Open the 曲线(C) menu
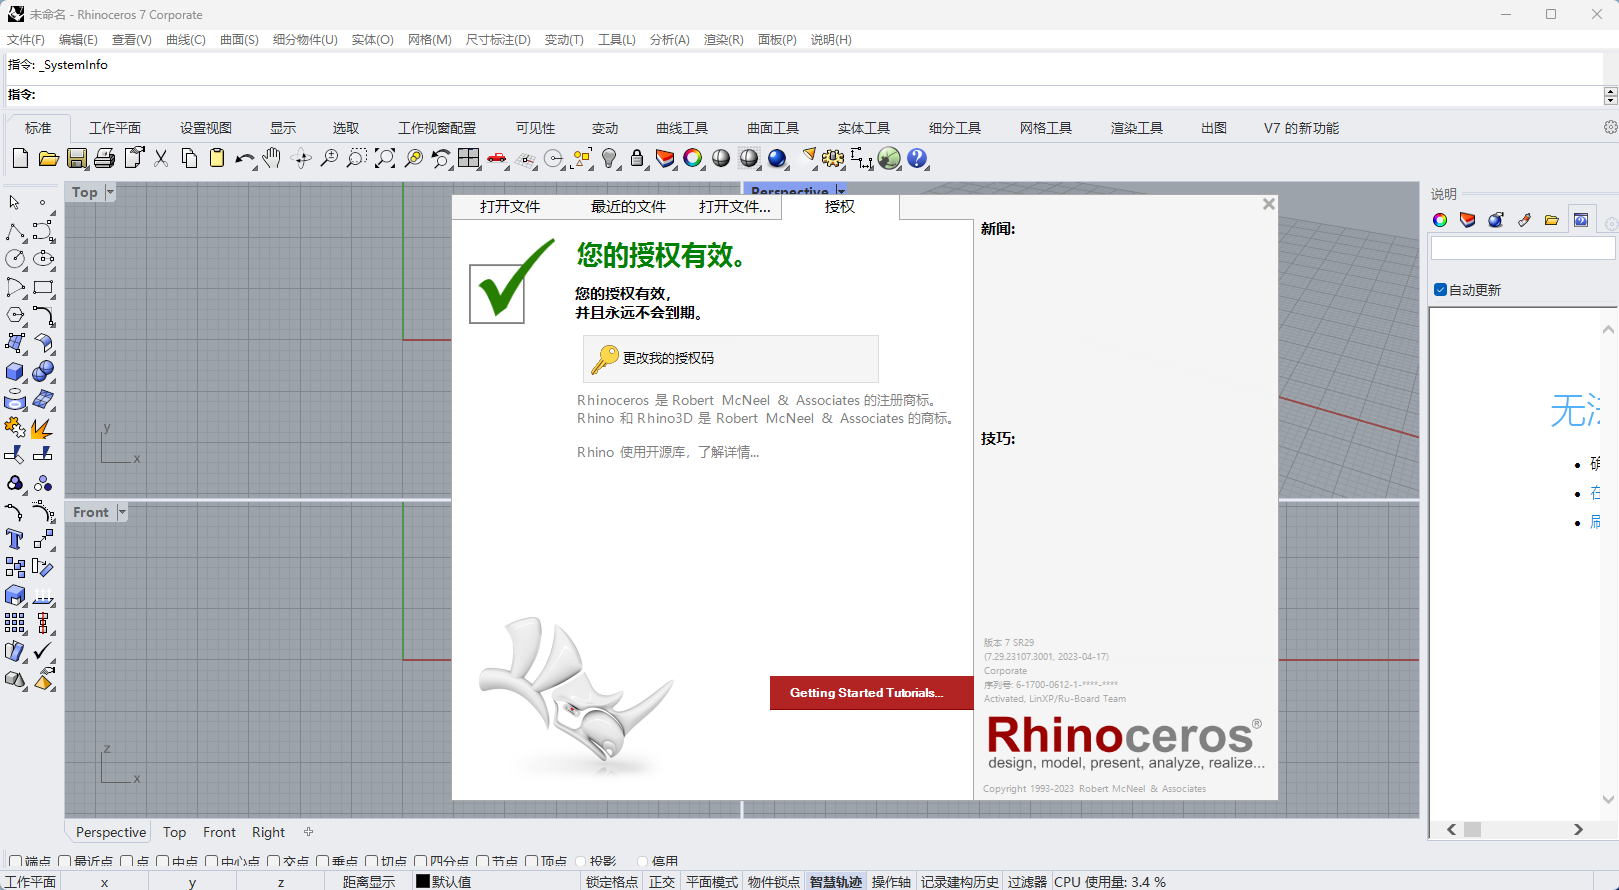This screenshot has height=890, width=1619. click(x=186, y=40)
